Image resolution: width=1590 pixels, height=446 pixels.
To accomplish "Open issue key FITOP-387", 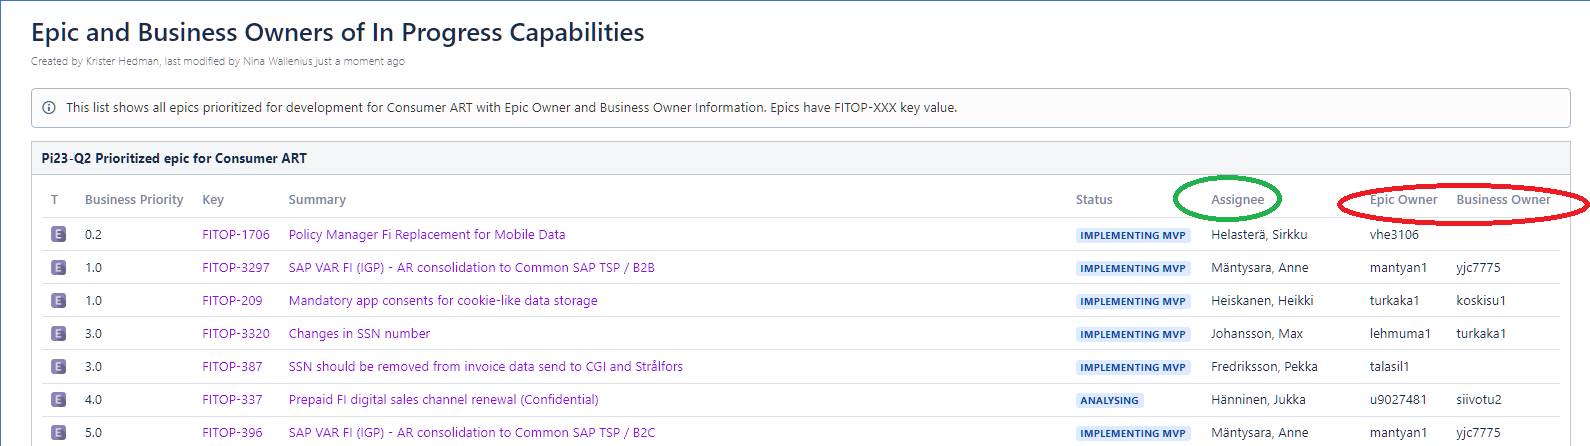I will pyautogui.click(x=232, y=367).
